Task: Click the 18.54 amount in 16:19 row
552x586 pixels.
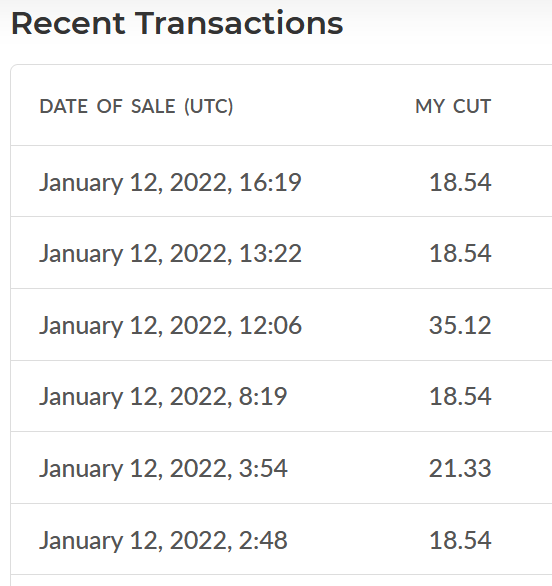Action: pyautogui.click(x=460, y=182)
